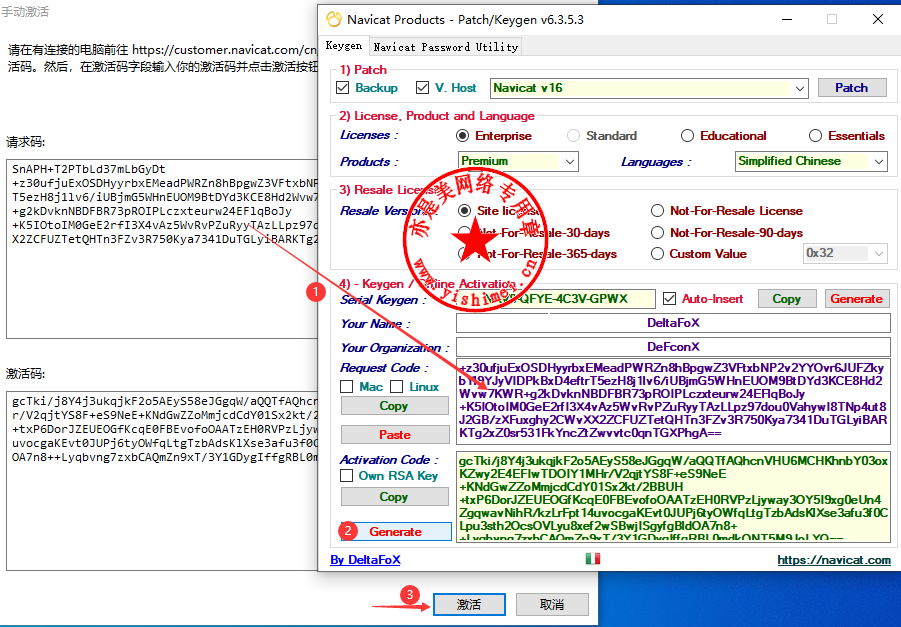Open the By DeltaFoX link

(x=365, y=560)
